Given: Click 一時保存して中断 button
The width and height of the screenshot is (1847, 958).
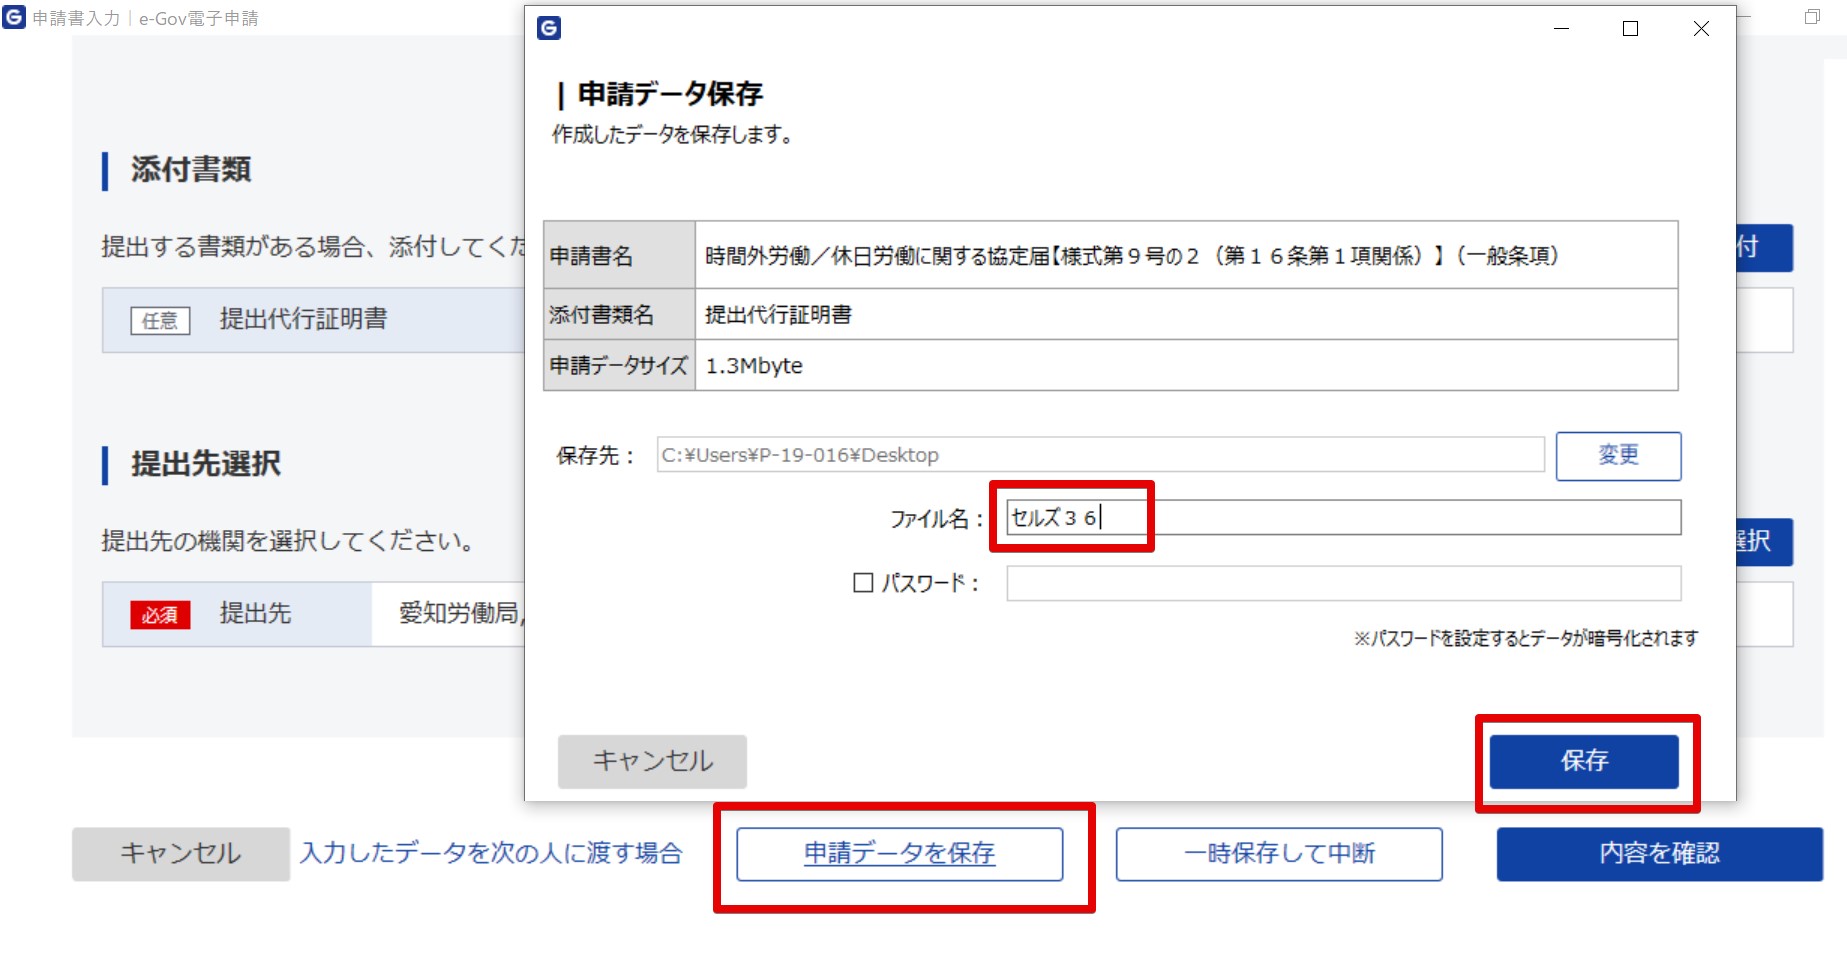Looking at the screenshot, I should (x=1279, y=854).
